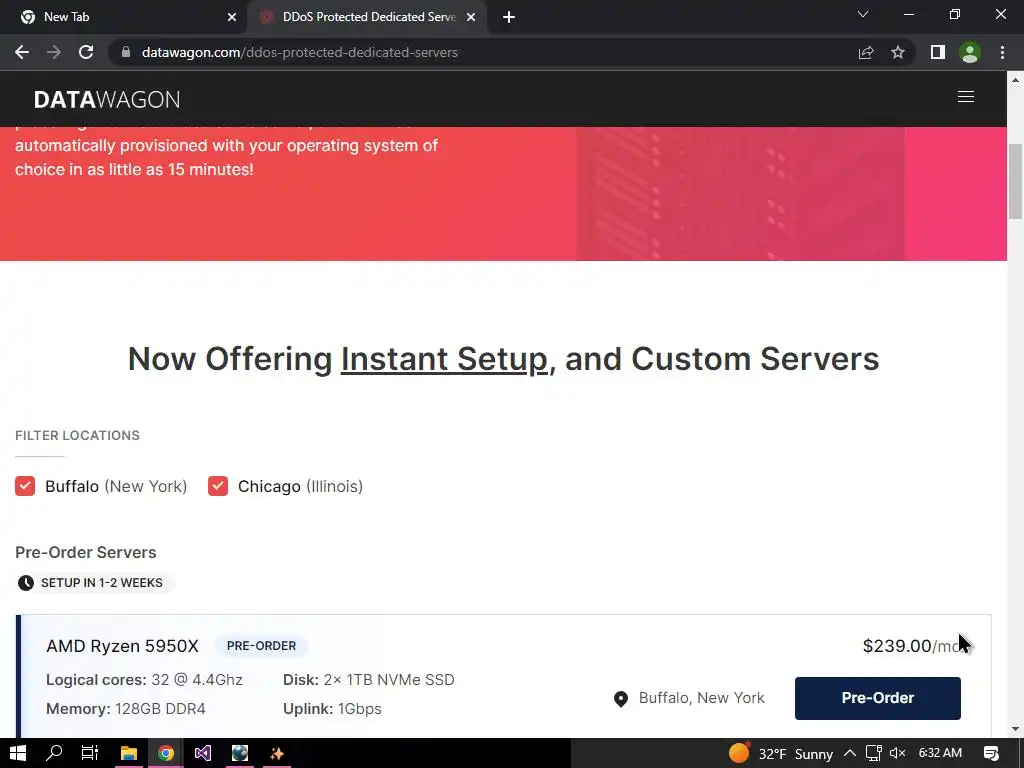Screen dimensions: 1024x768
Task: Click the PRE-ORDER badge label
Action: (261, 646)
